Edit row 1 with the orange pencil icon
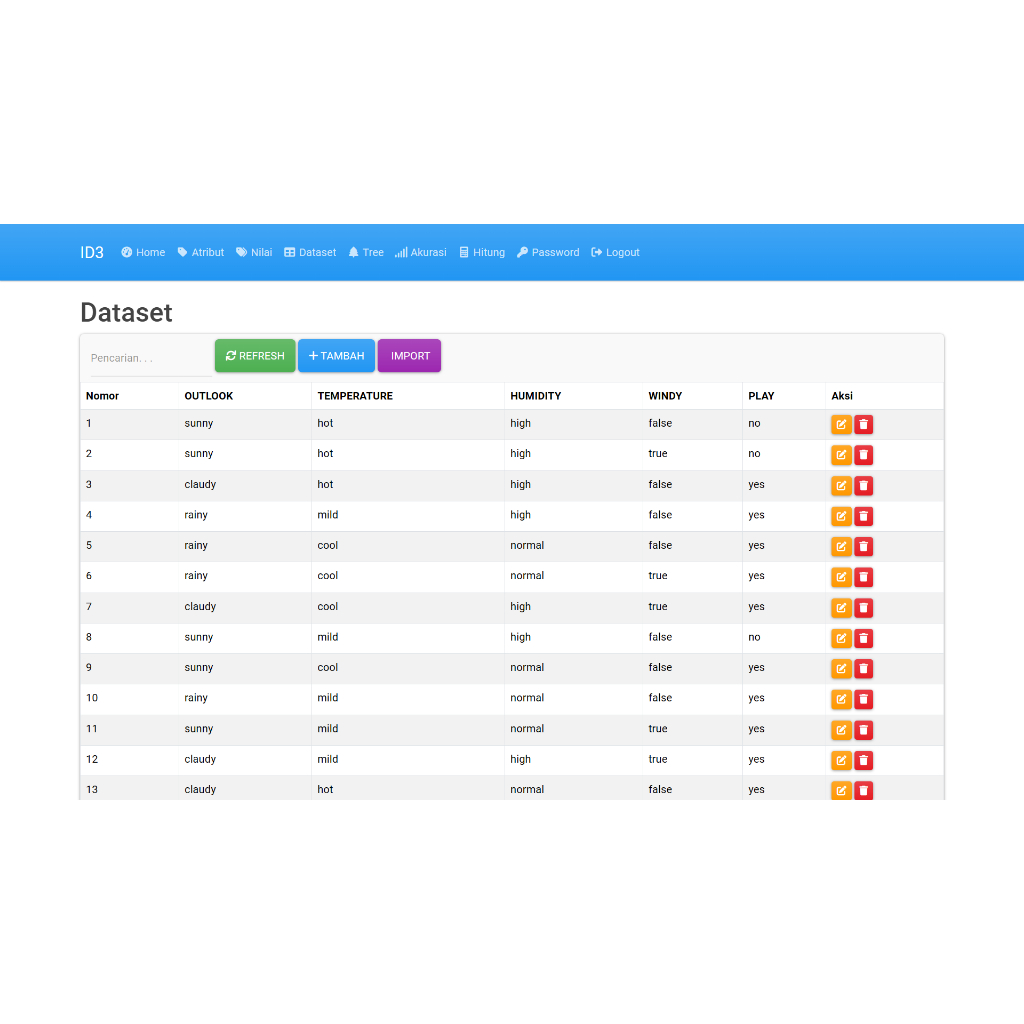Viewport: 1024px width, 1024px height. pyautogui.click(x=841, y=424)
